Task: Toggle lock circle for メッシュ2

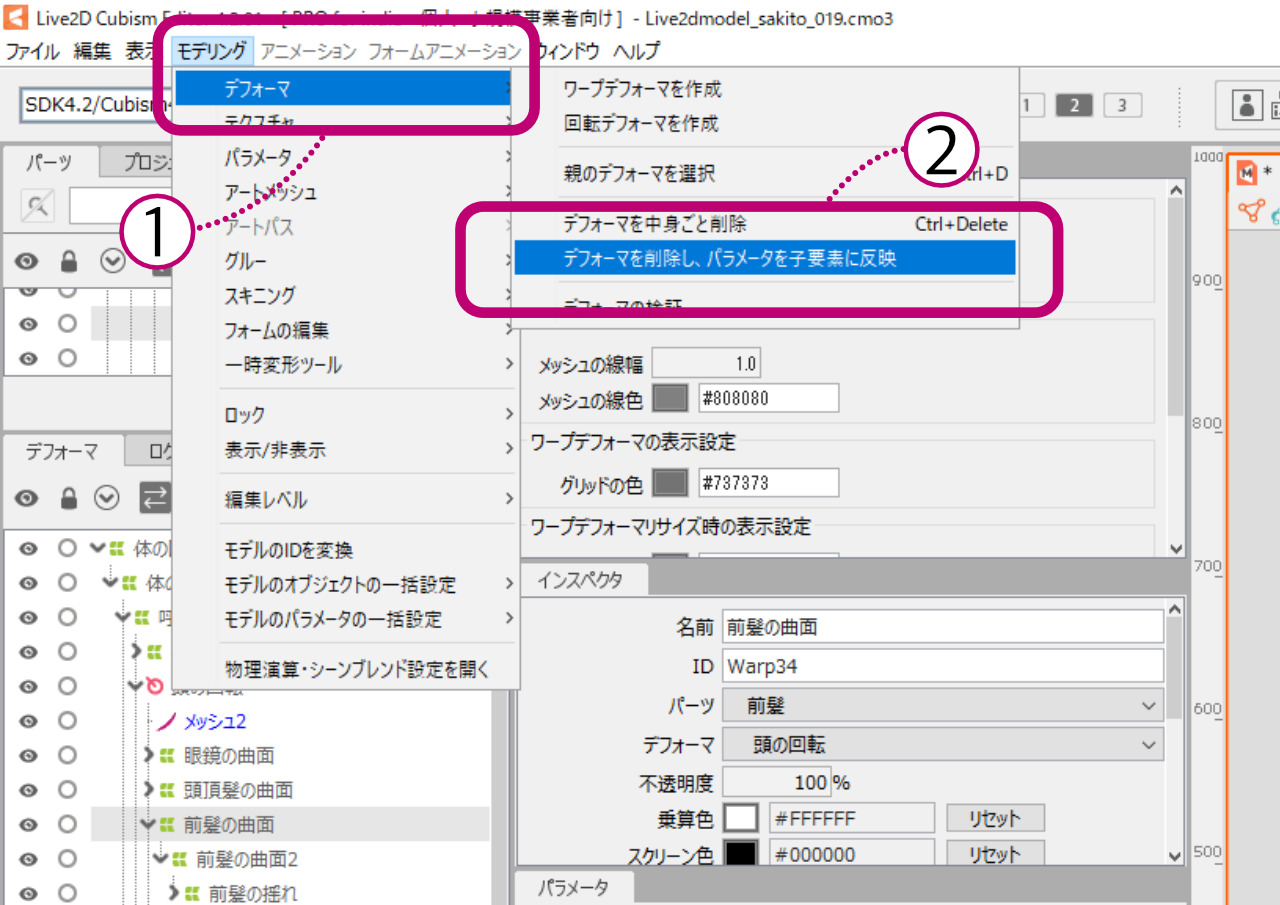Action: pyautogui.click(x=67, y=721)
